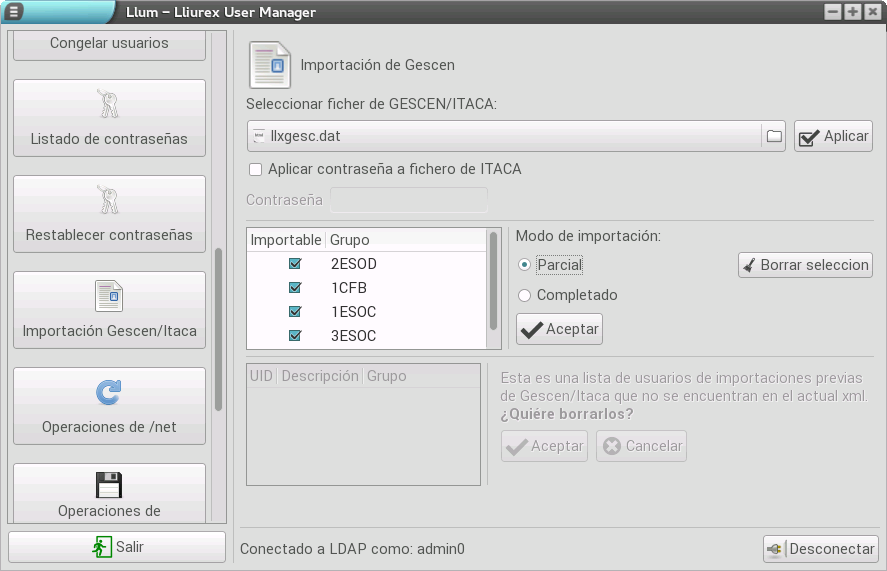The image size is (887, 571).
Task: Open Listado de contraseñas keys icon
Action: coord(108,105)
